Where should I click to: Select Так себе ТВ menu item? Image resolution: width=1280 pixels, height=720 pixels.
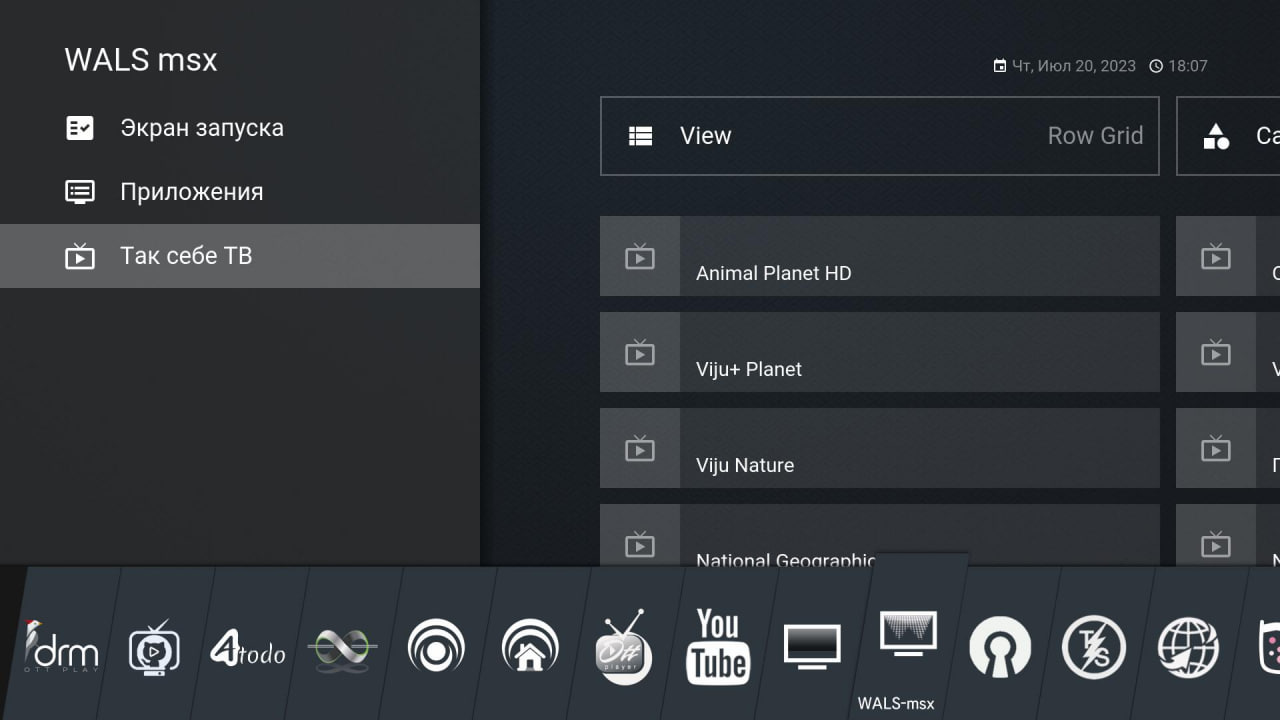point(186,256)
